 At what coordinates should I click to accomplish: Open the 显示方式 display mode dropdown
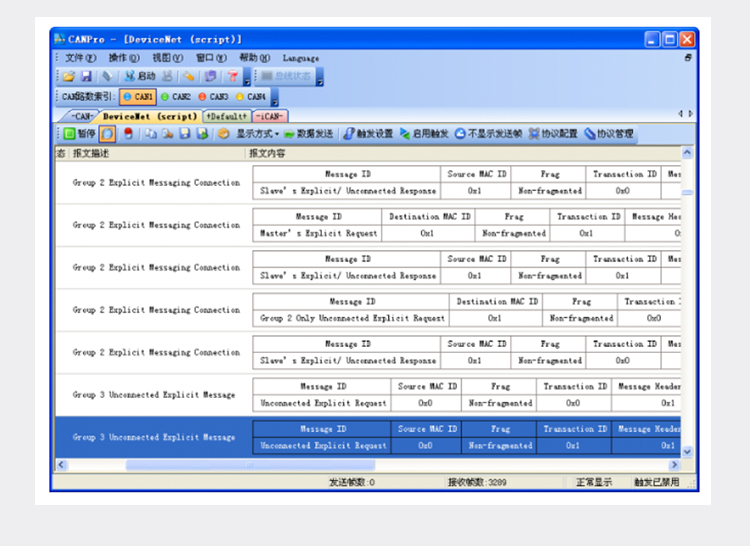point(257,134)
